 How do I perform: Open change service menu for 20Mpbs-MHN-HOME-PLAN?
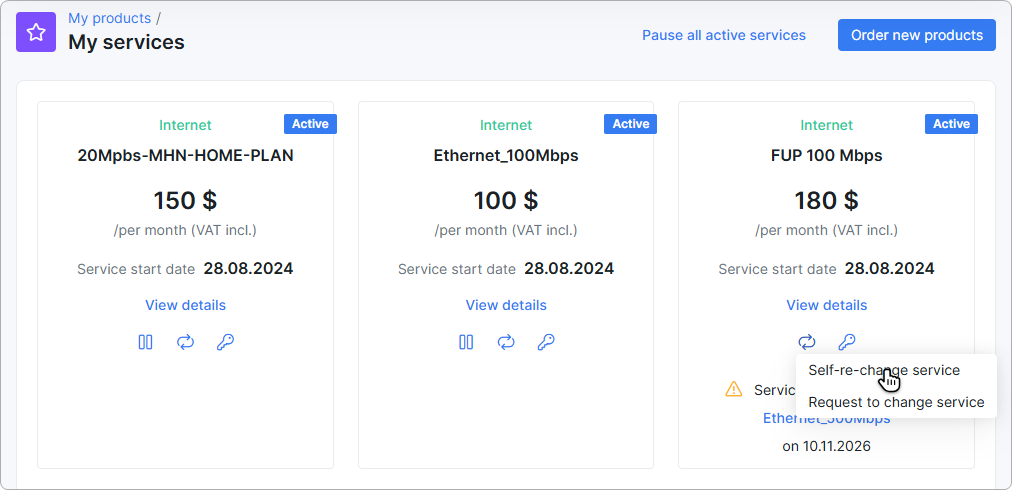(185, 342)
